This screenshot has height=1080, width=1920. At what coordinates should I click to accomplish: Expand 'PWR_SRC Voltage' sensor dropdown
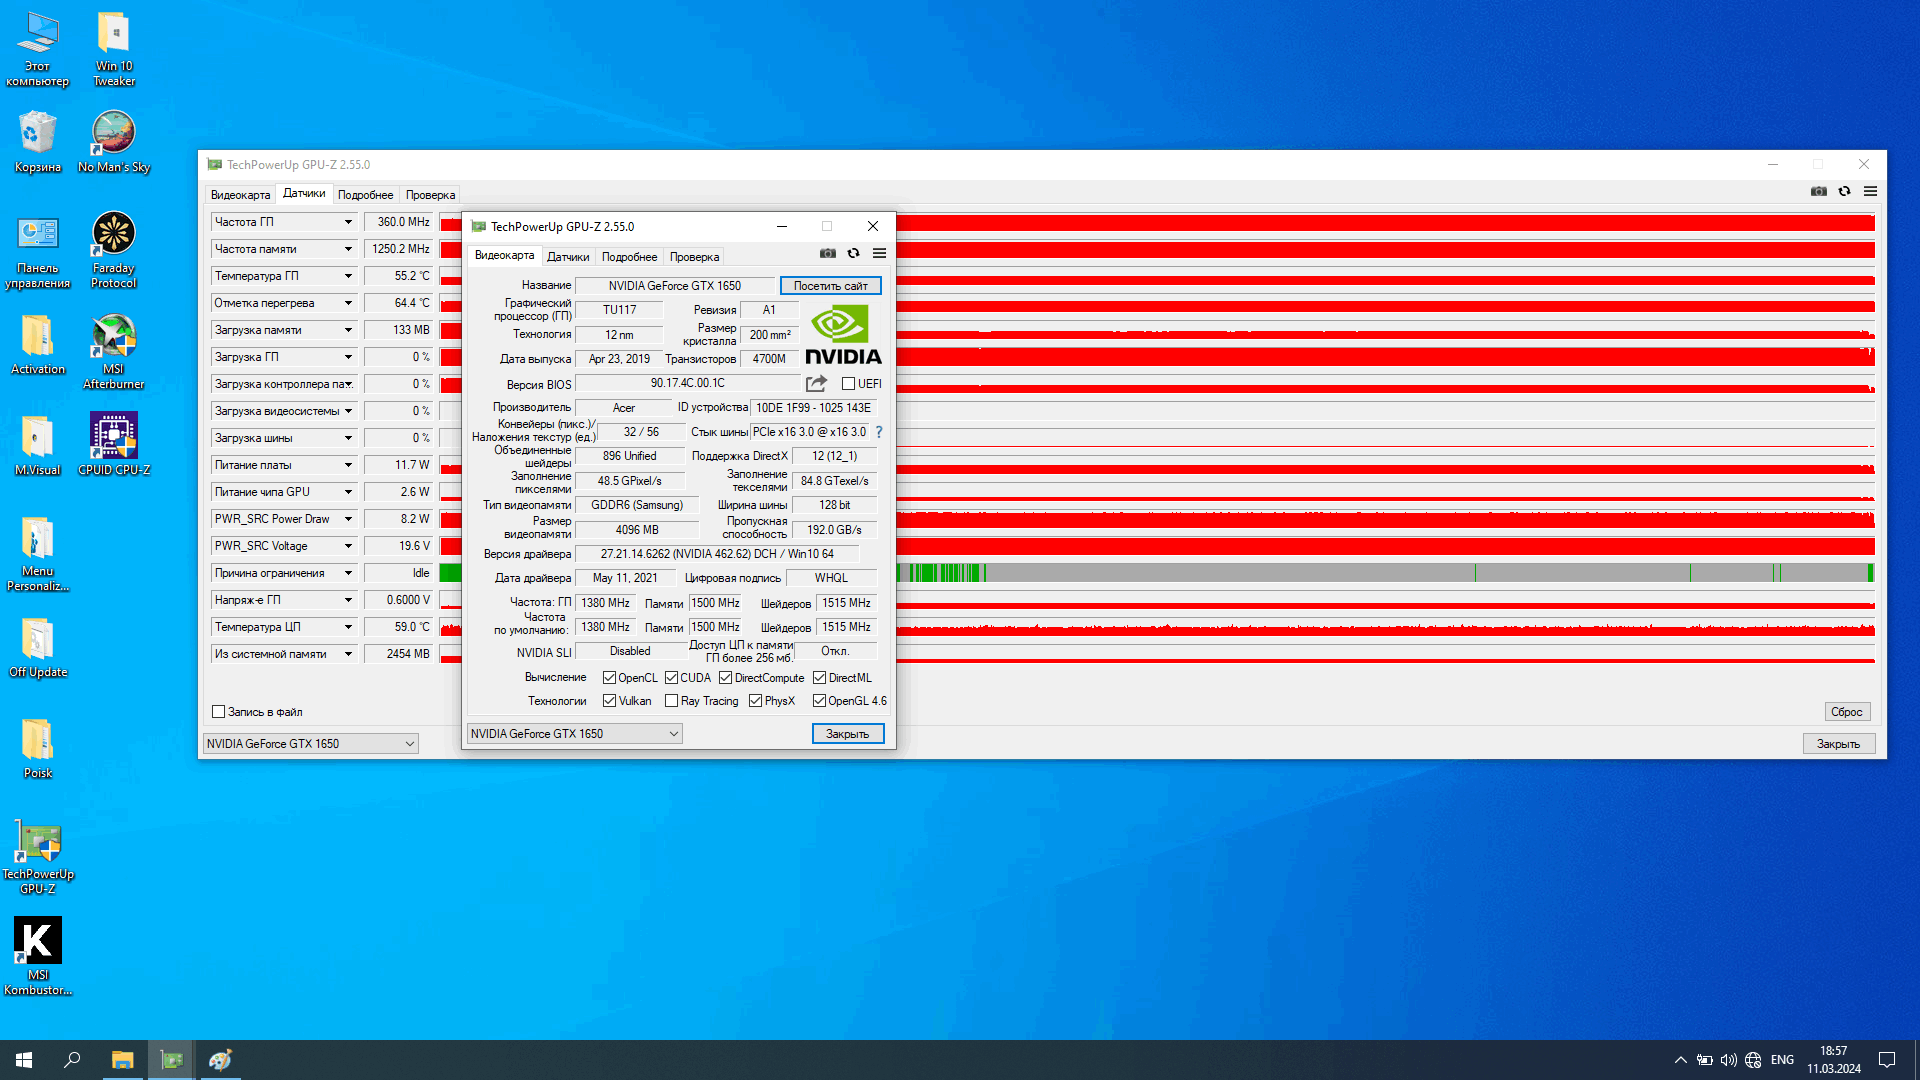click(x=348, y=546)
